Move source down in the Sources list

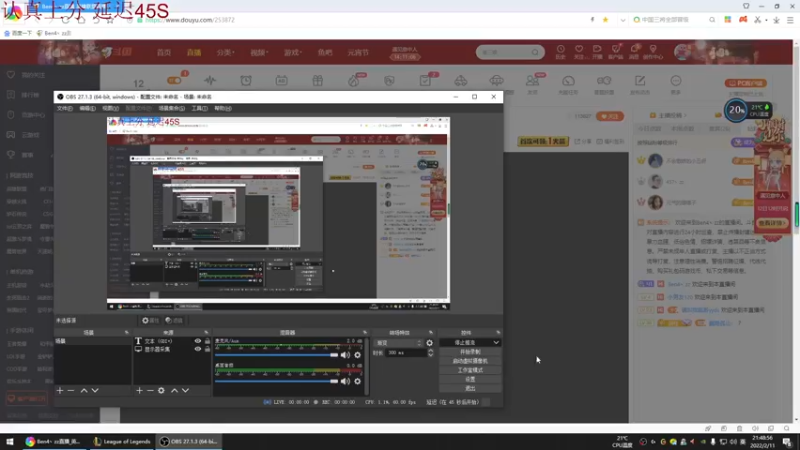(x=185, y=390)
